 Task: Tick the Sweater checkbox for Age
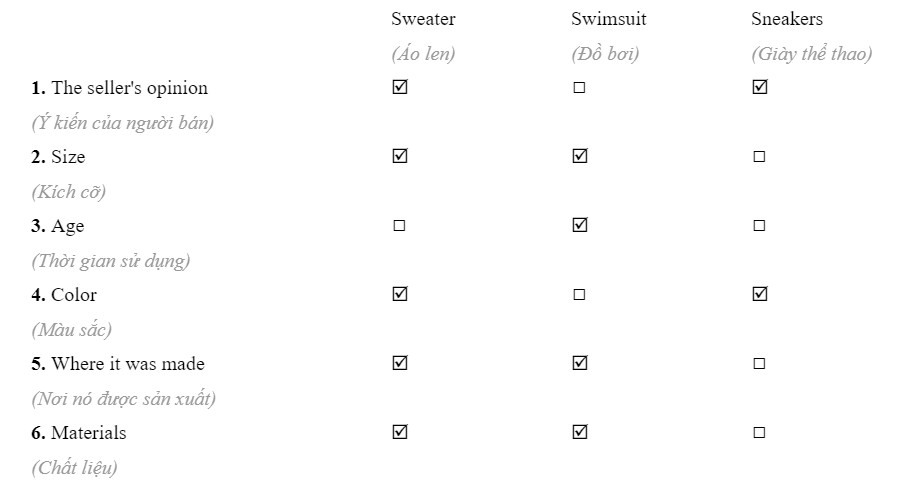click(x=400, y=226)
